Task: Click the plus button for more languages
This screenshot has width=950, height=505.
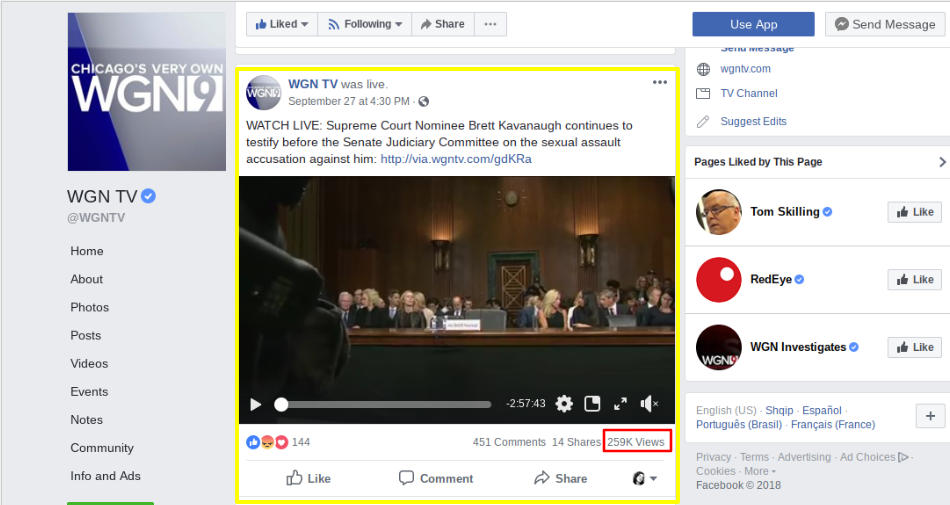Action: click(x=930, y=416)
